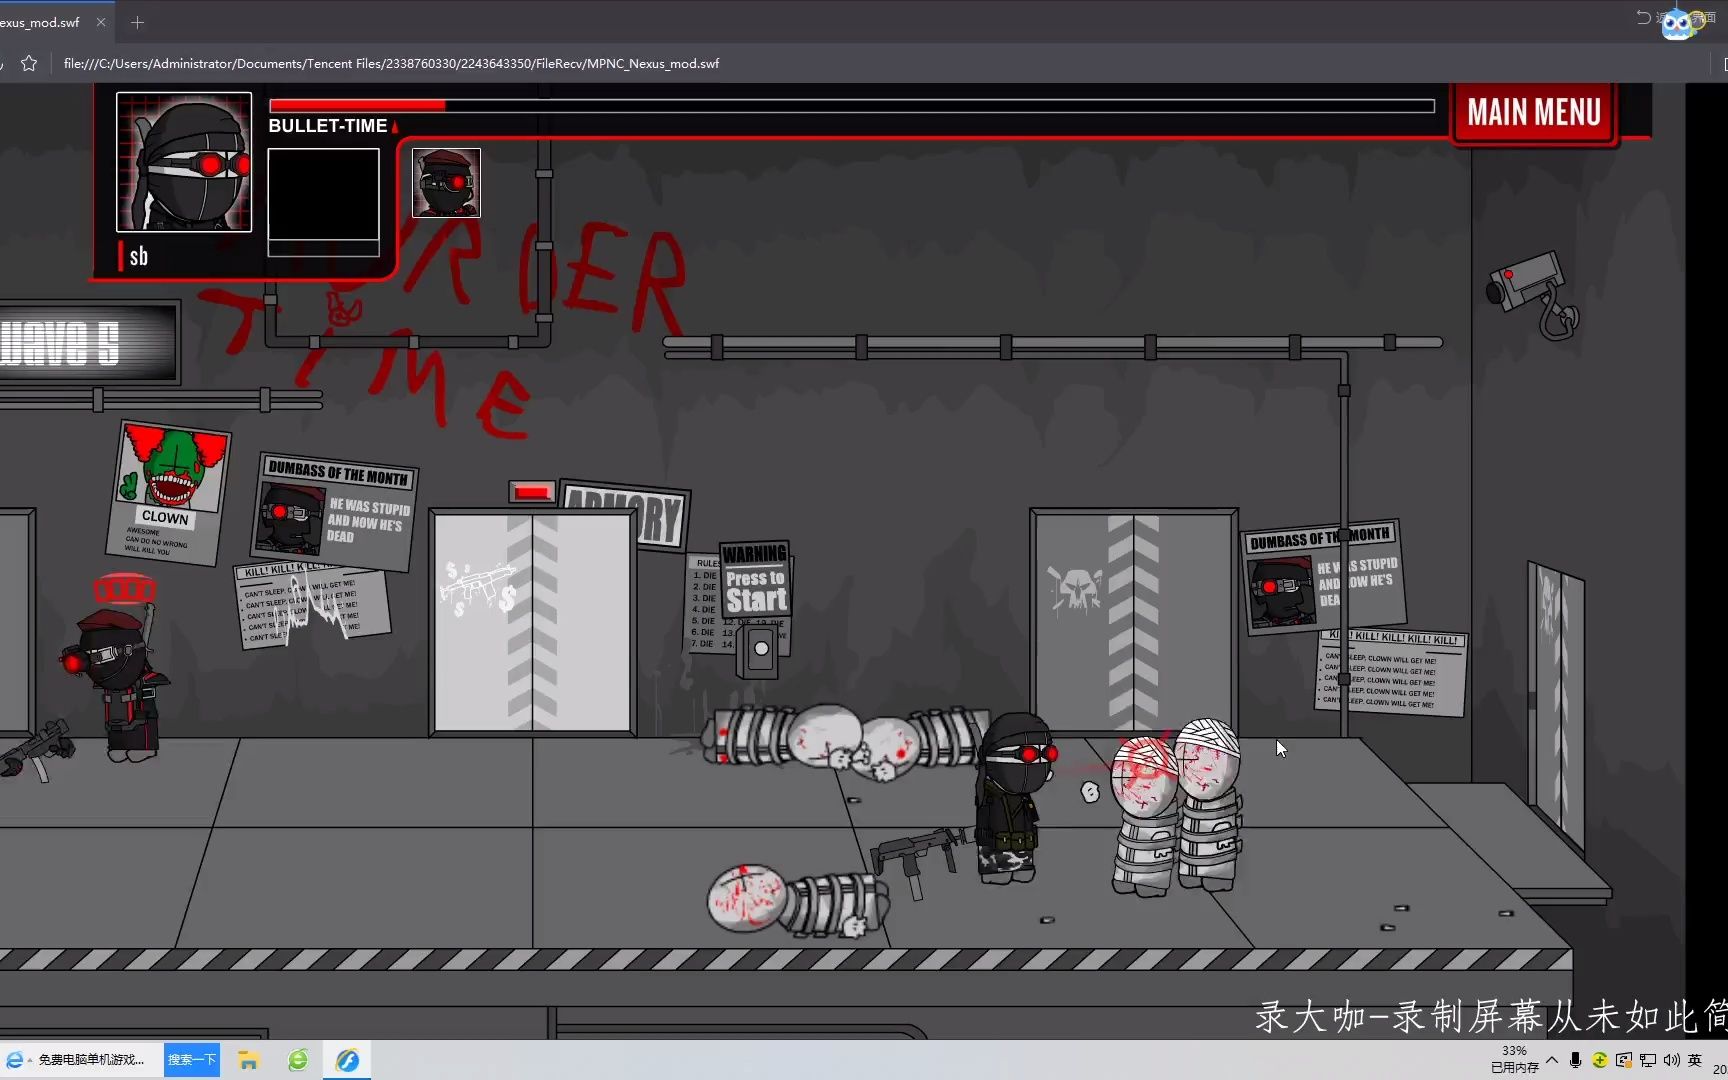Click the empty weapon slot box
Viewport: 1728px width, 1080px height.
coord(323,201)
